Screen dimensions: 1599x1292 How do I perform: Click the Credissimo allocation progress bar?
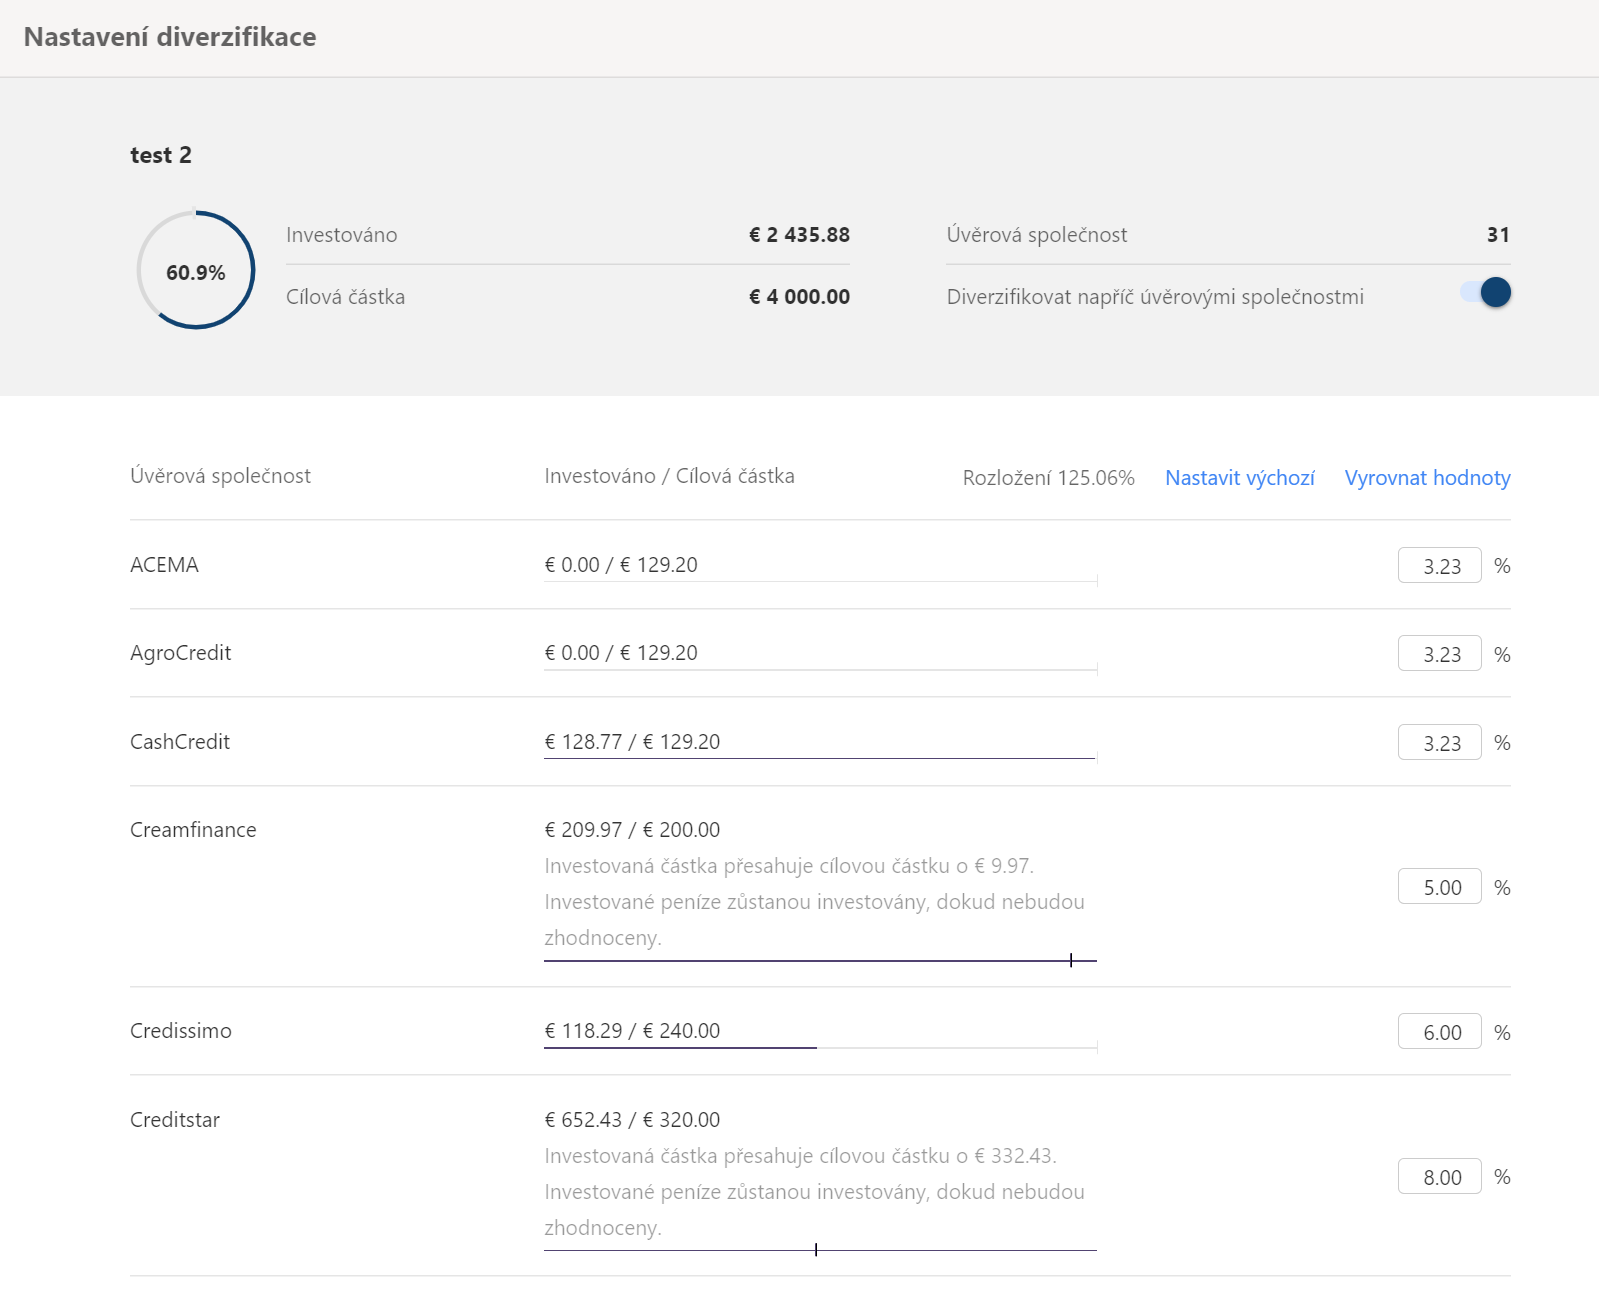(820, 1047)
